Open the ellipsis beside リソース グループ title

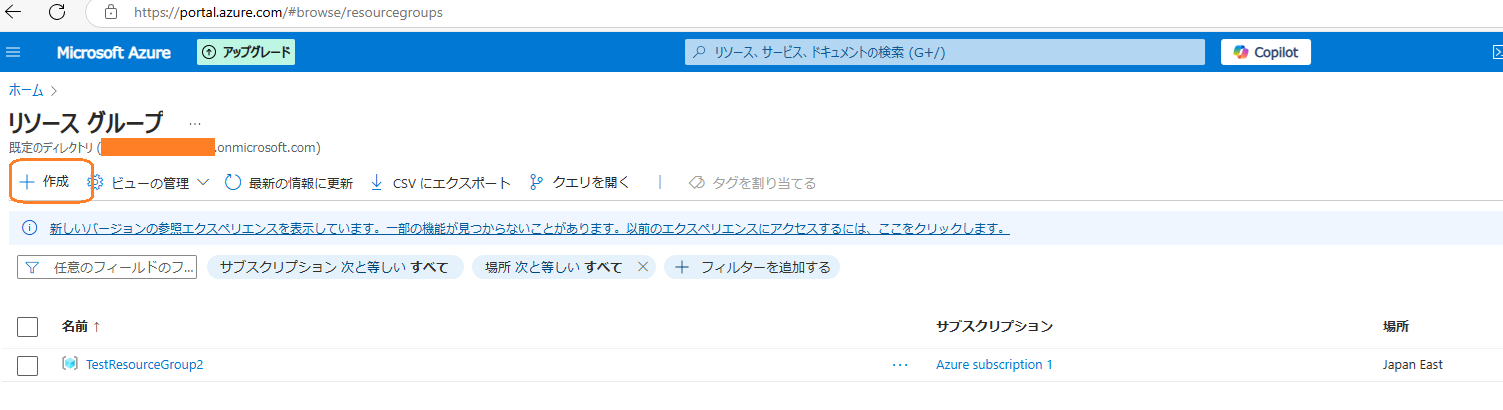(x=194, y=124)
